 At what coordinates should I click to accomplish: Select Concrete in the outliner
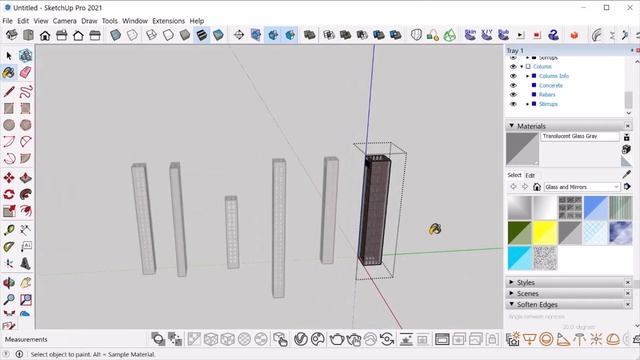point(551,85)
